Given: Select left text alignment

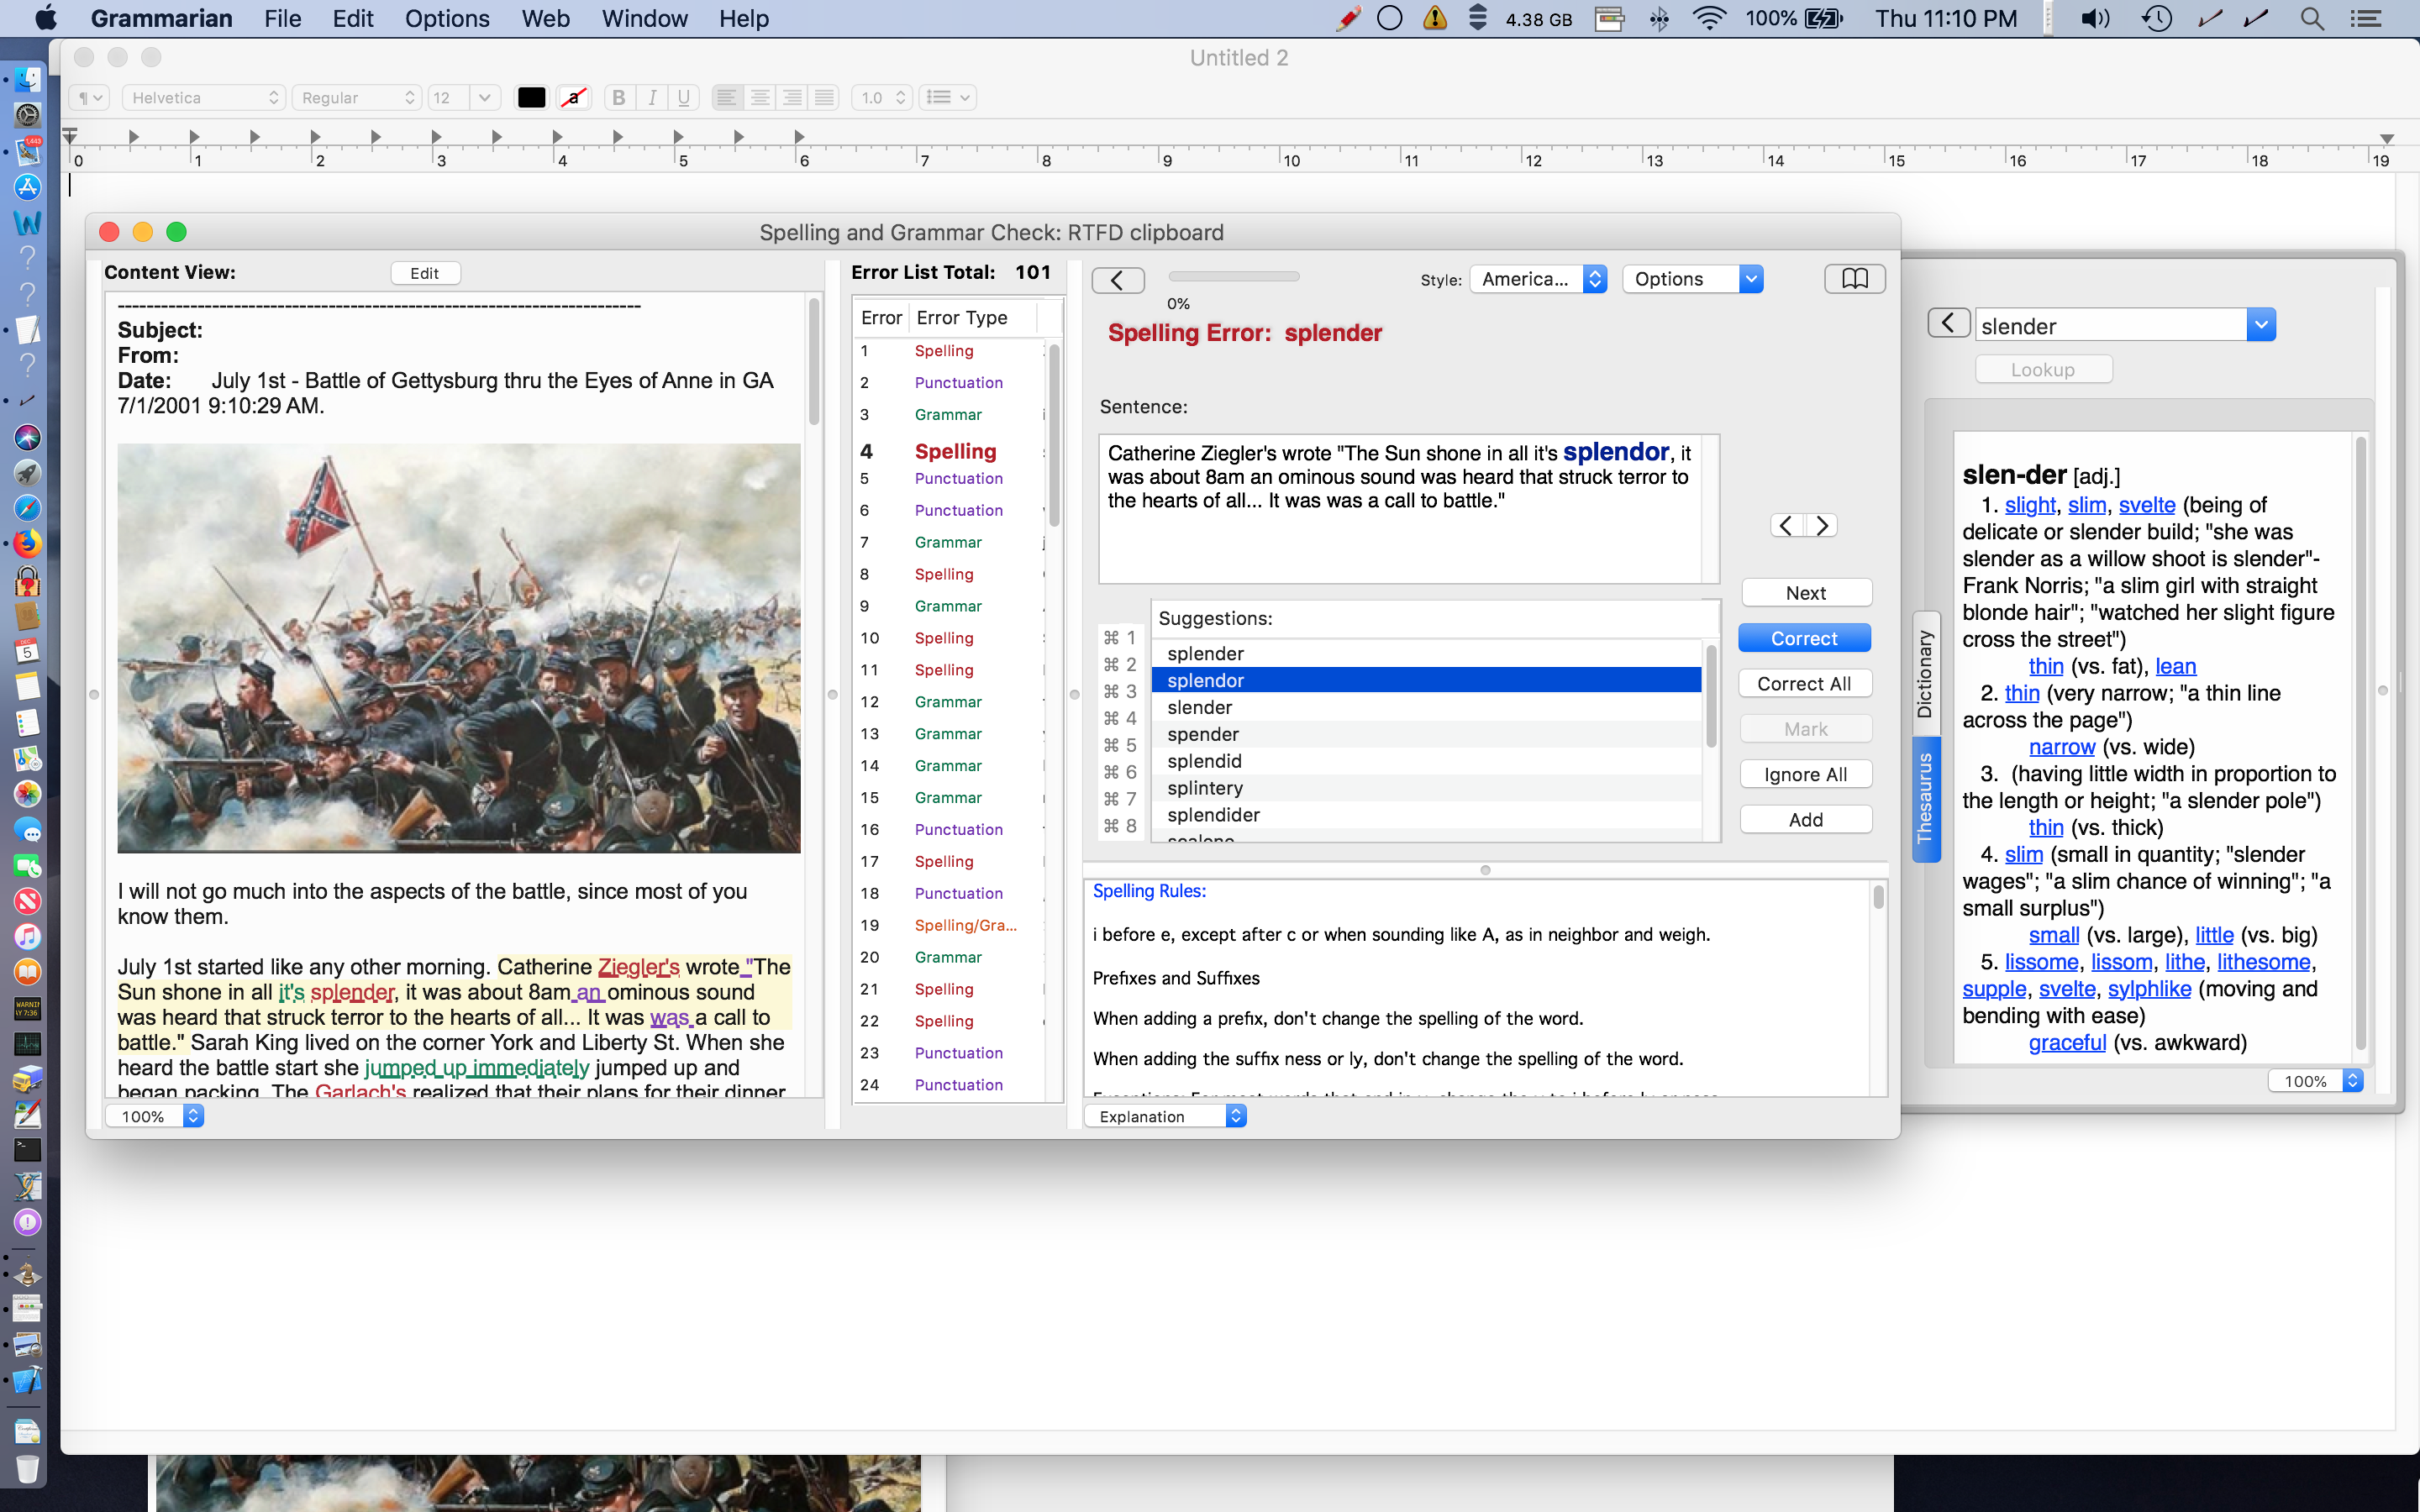Looking at the screenshot, I should click(x=727, y=97).
